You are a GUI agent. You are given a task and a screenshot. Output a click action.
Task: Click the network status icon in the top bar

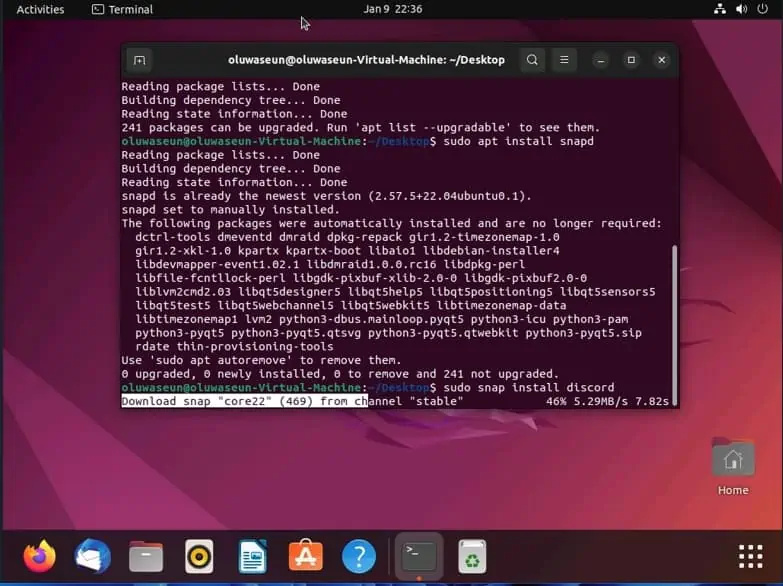(720, 9)
